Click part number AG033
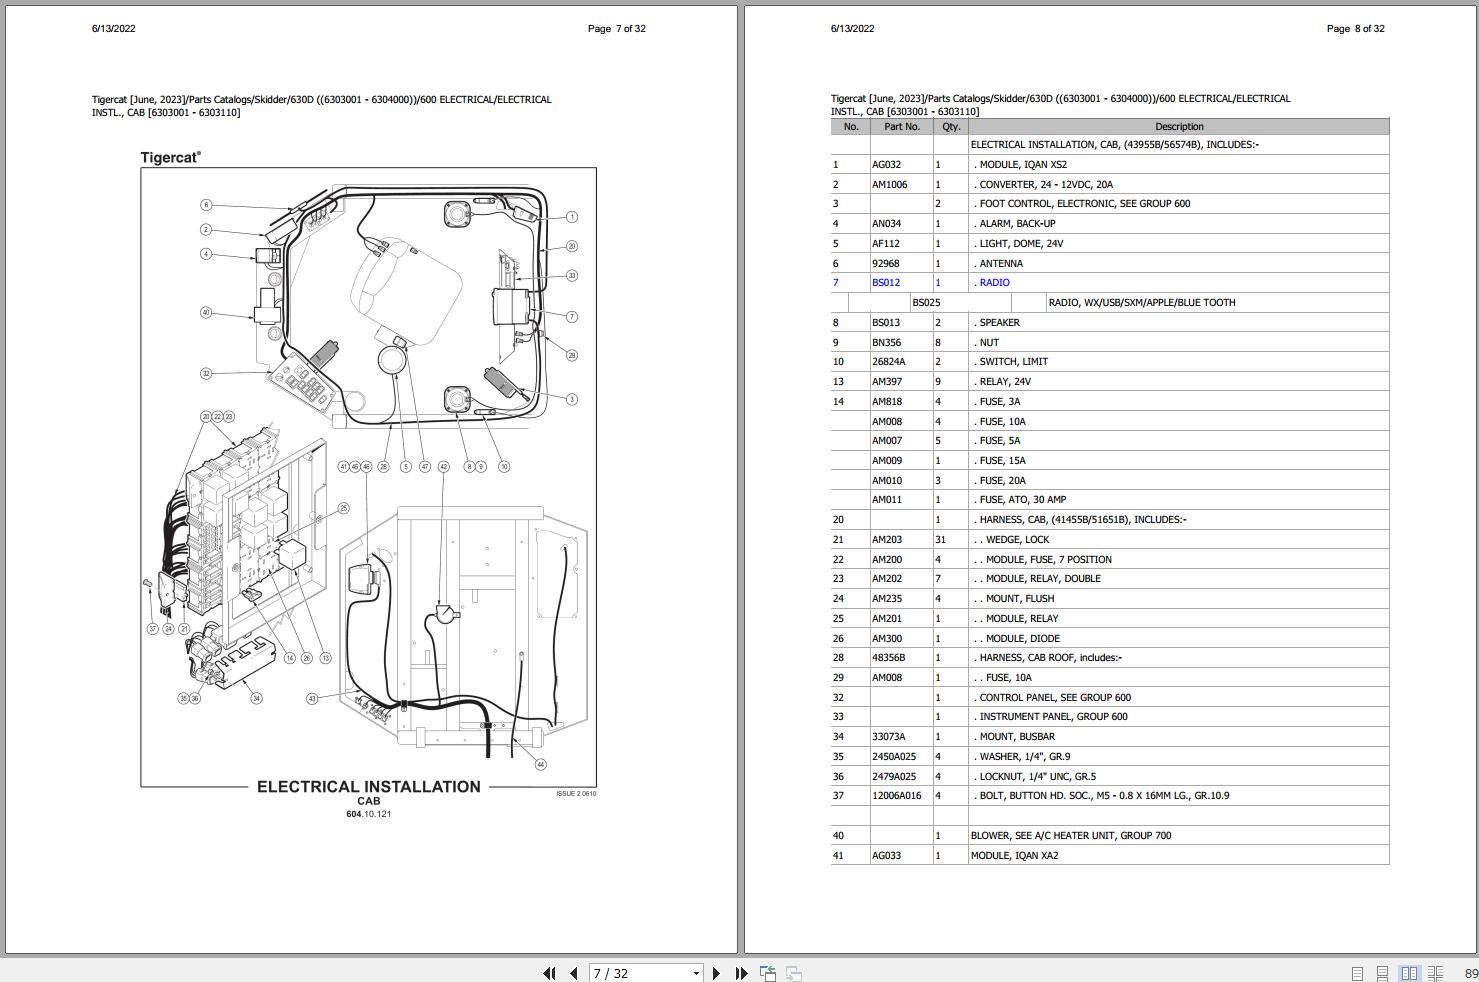Viewport: 1479px width, 982px height. [x=886, y=856]
